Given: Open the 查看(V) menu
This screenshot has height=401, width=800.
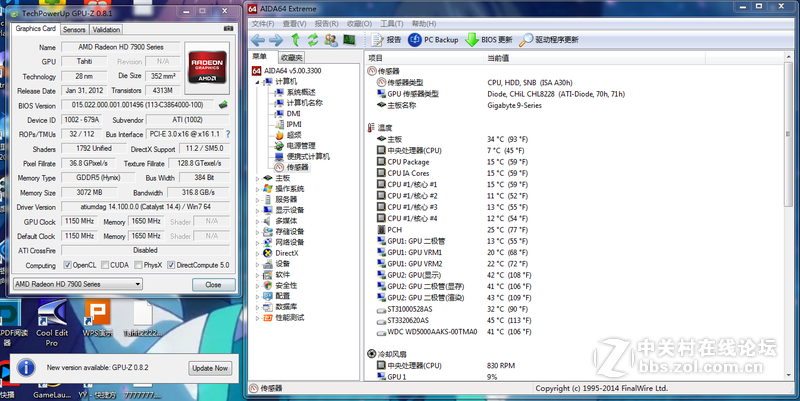Looking at the screenshot, I should (x=294, y=23).
